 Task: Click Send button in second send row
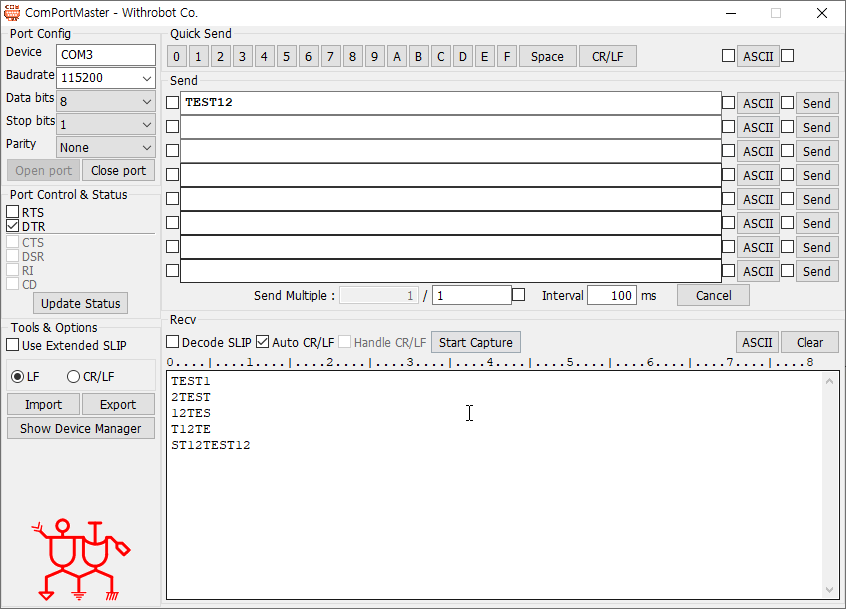(817, 127)
